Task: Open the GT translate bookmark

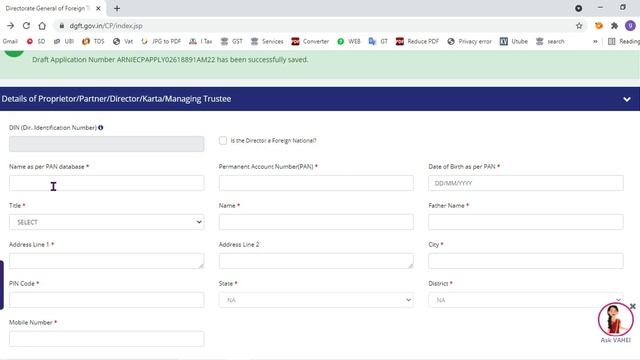Action: click(378, 41)
